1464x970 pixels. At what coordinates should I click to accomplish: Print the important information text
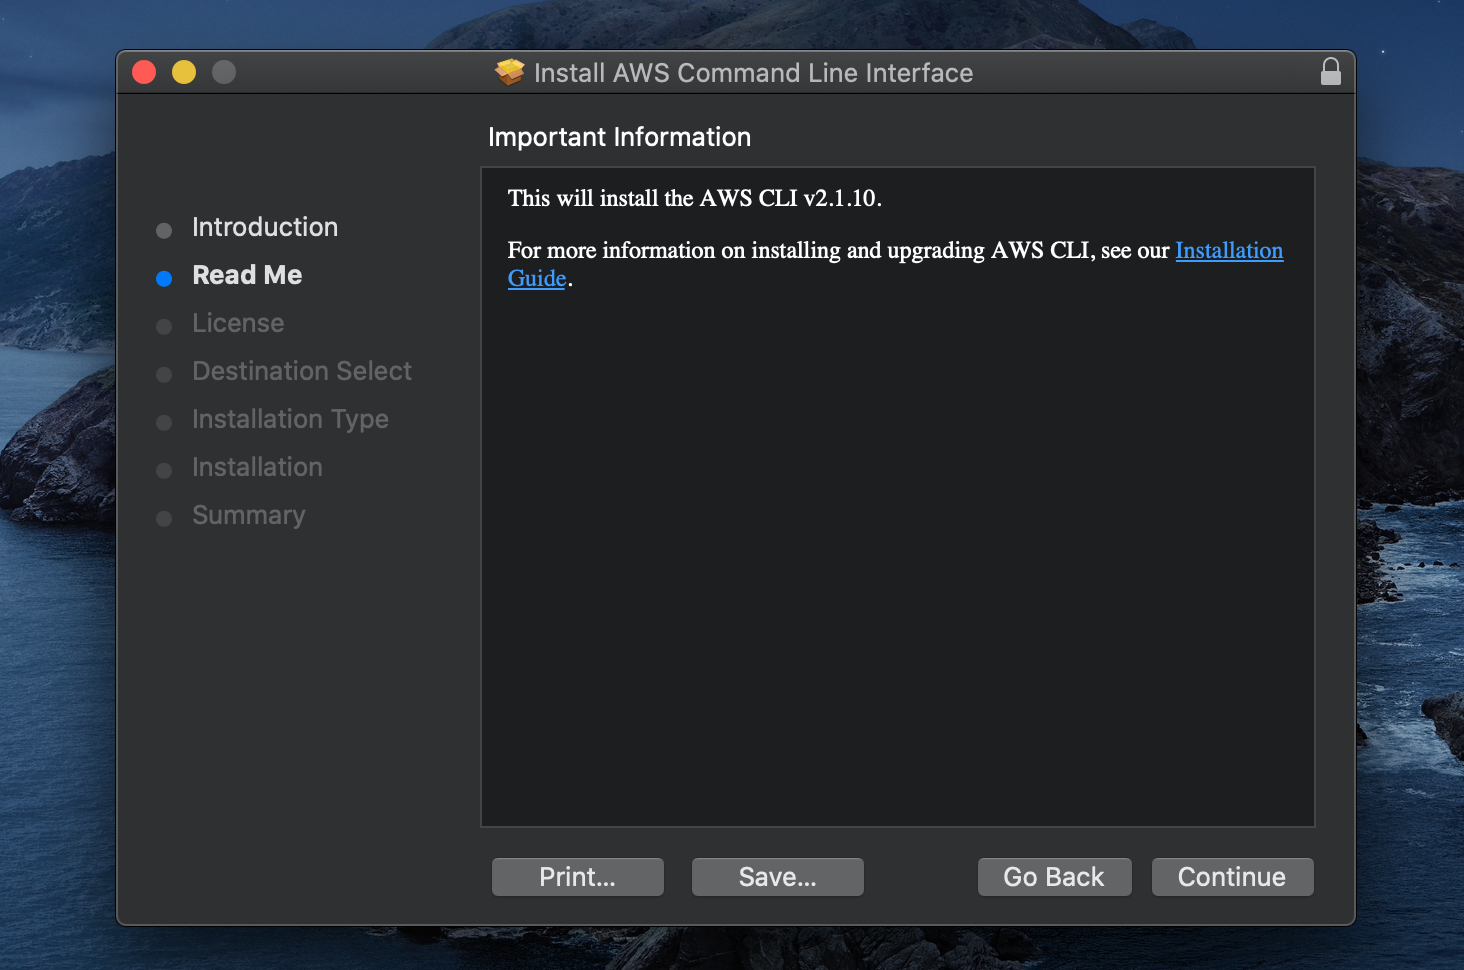577,877
